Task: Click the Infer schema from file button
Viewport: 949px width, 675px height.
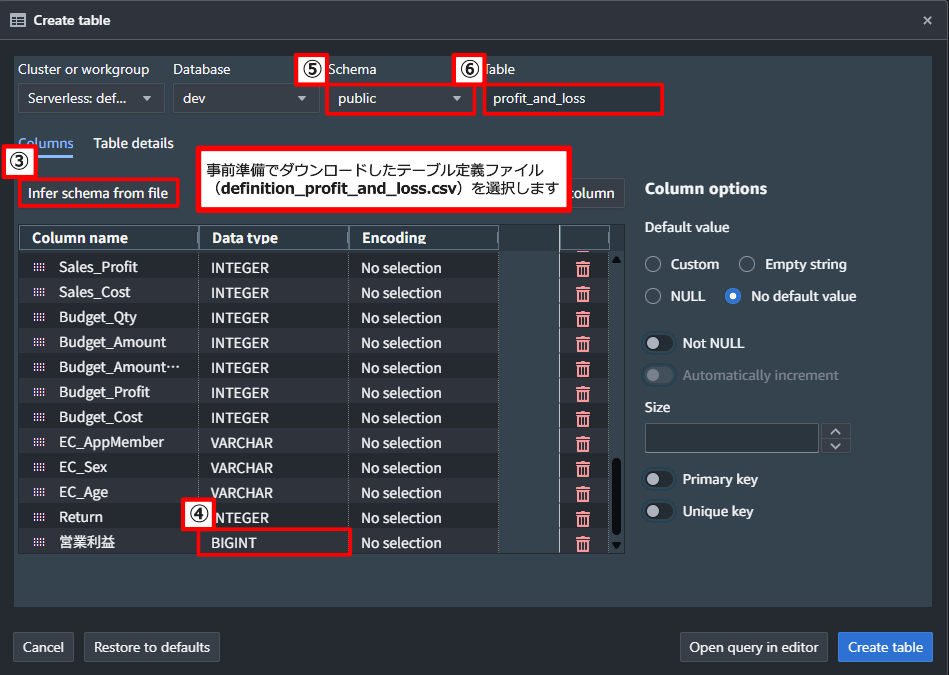Action: coord(98,193)
